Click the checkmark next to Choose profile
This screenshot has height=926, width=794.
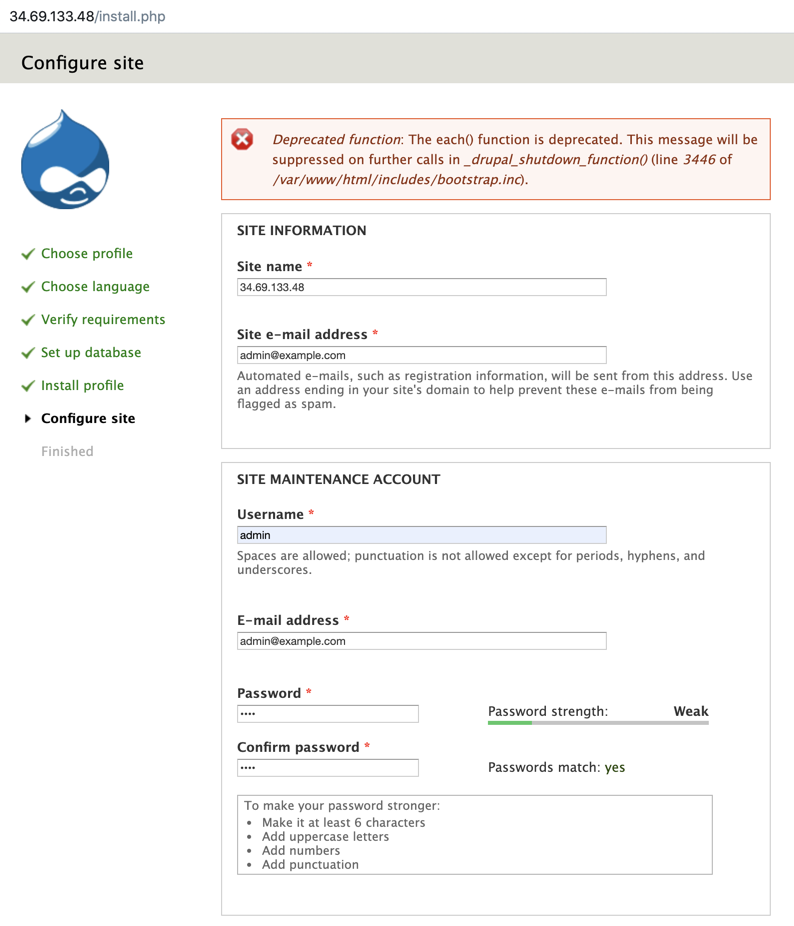point(28,254)
